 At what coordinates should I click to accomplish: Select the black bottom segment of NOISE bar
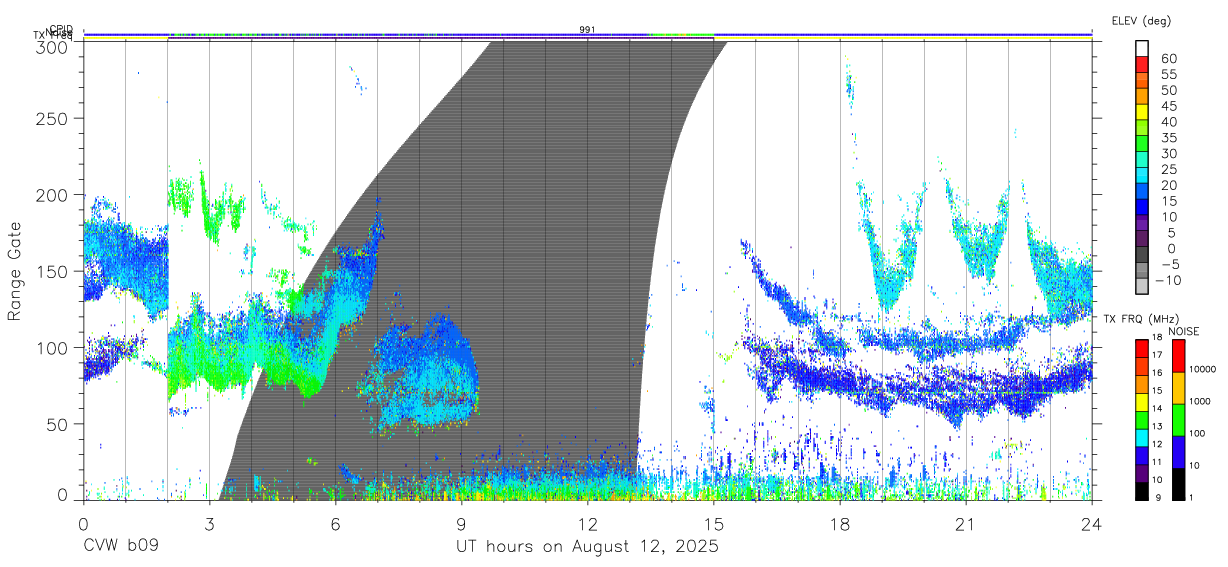(1177, 484)
